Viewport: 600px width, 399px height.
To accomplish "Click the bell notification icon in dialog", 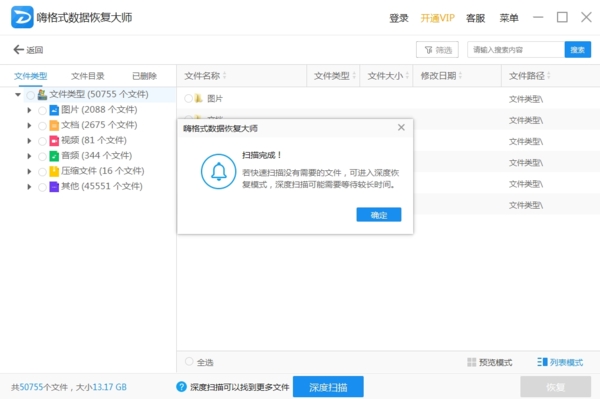I will (218, 172).
